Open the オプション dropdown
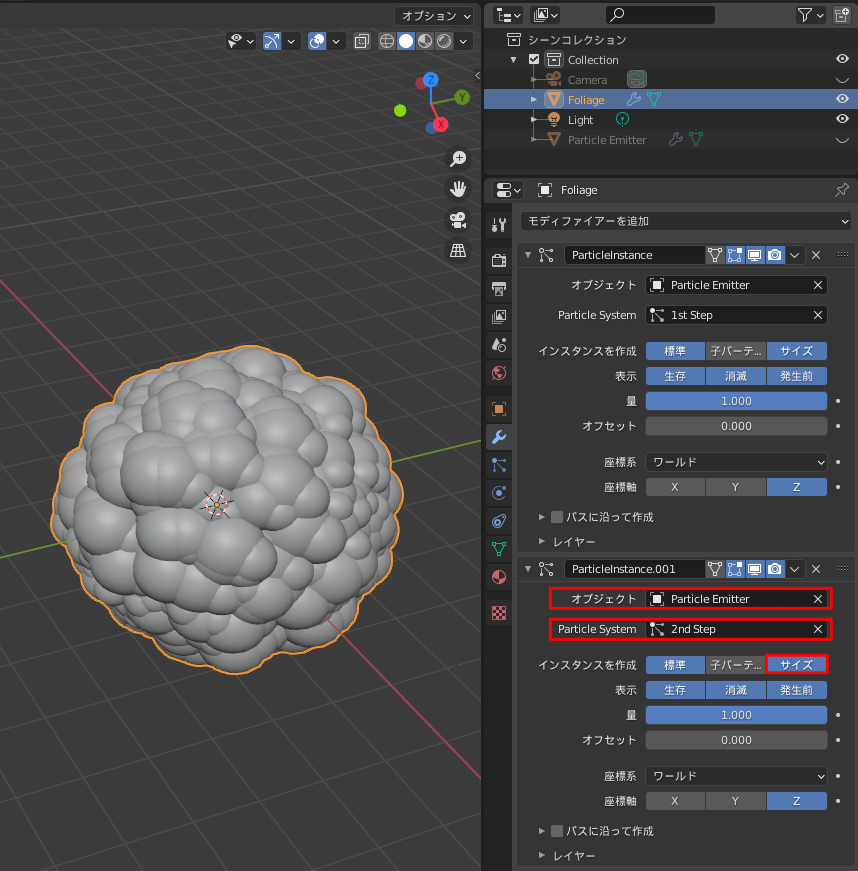Screen dimensions: 858x871 (x=434, y=16)
